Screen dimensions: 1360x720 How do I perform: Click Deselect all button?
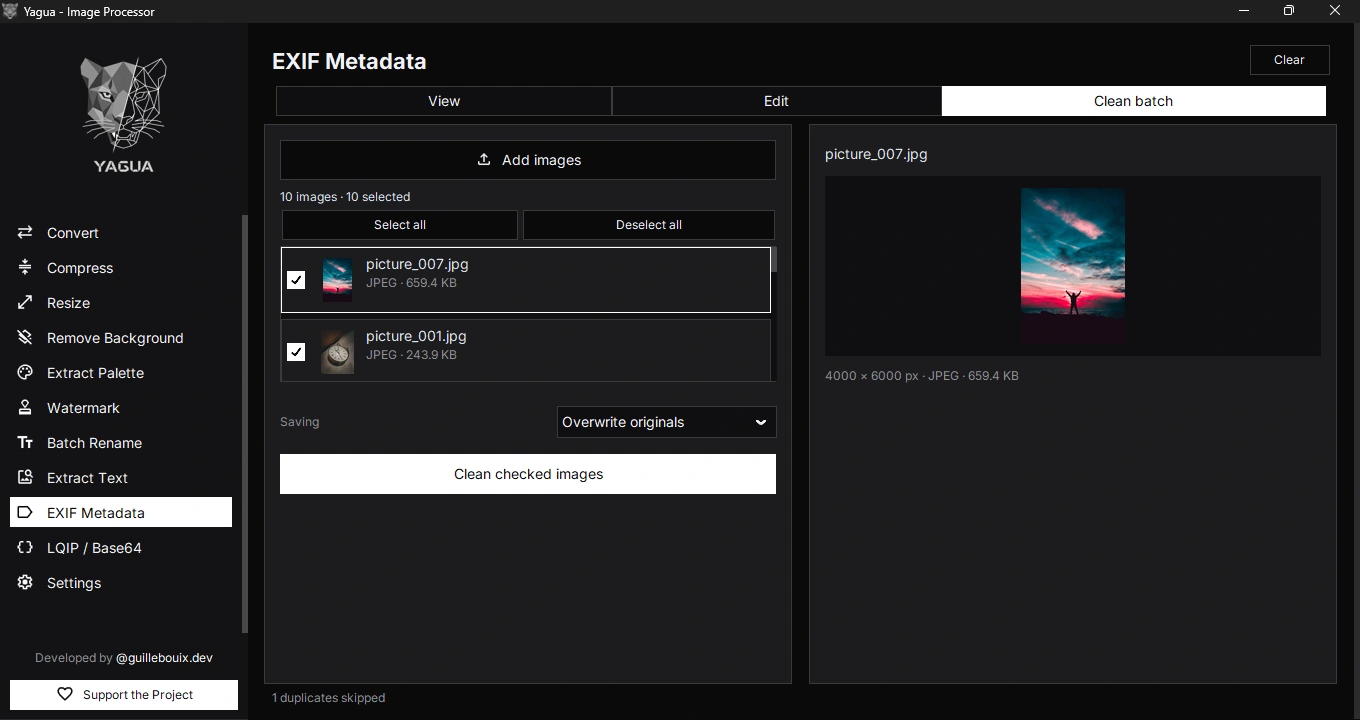click(649, 225)
